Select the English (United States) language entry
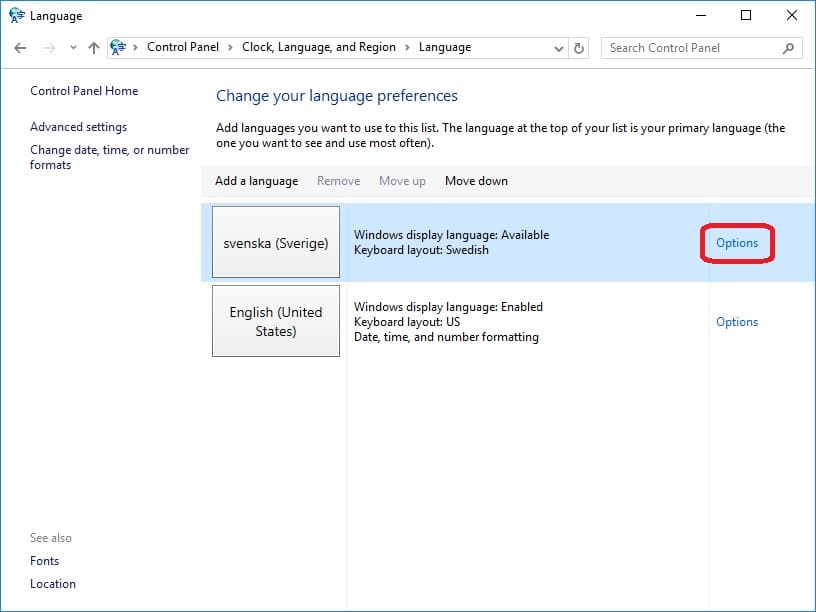Image resolution: width=816 pixels, height=612 pixels. 276,320
